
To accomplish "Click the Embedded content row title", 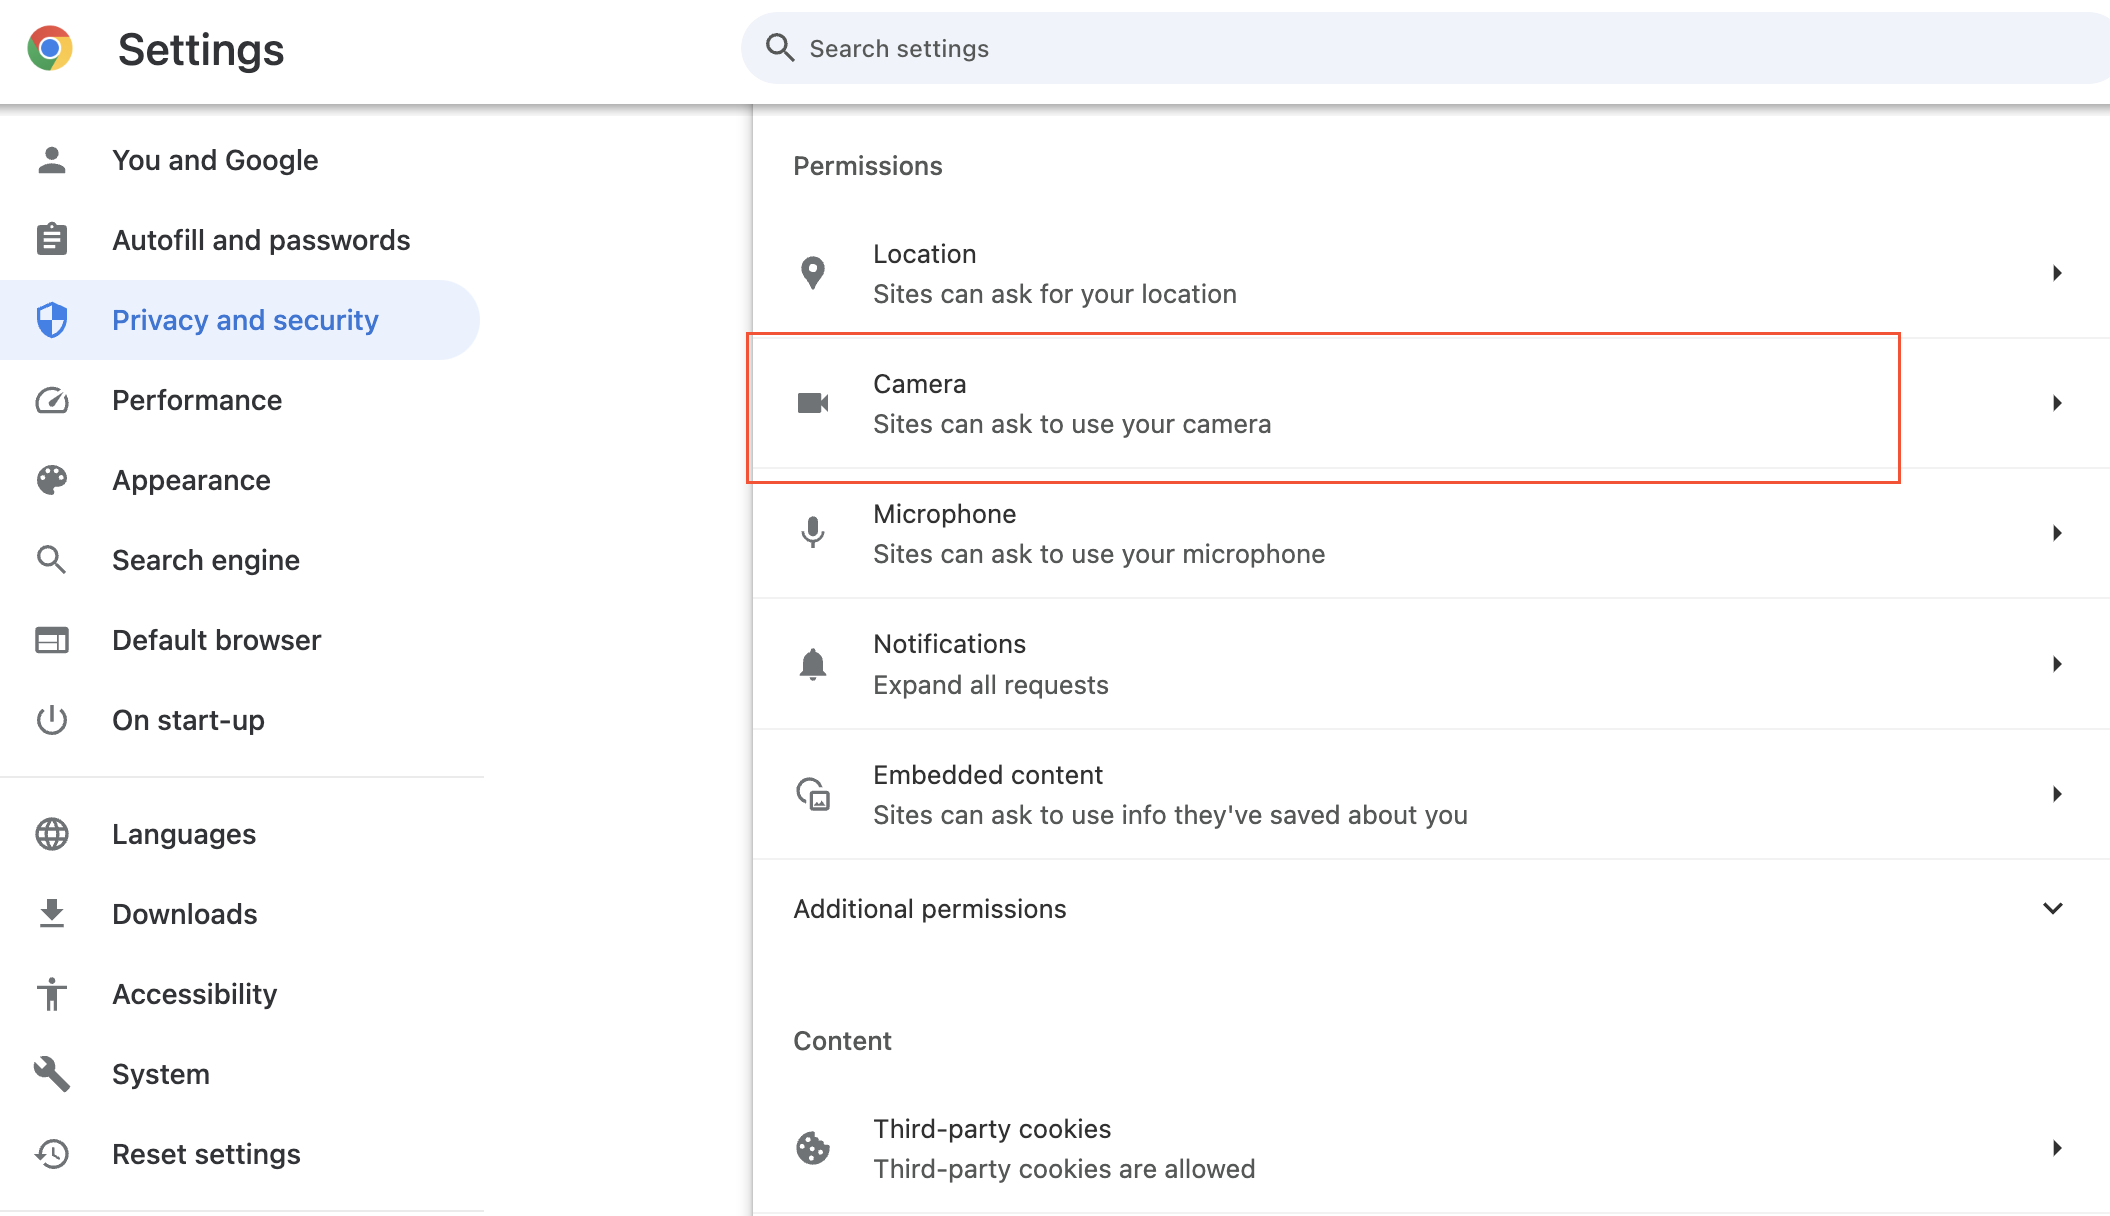I will click(987, 775).
